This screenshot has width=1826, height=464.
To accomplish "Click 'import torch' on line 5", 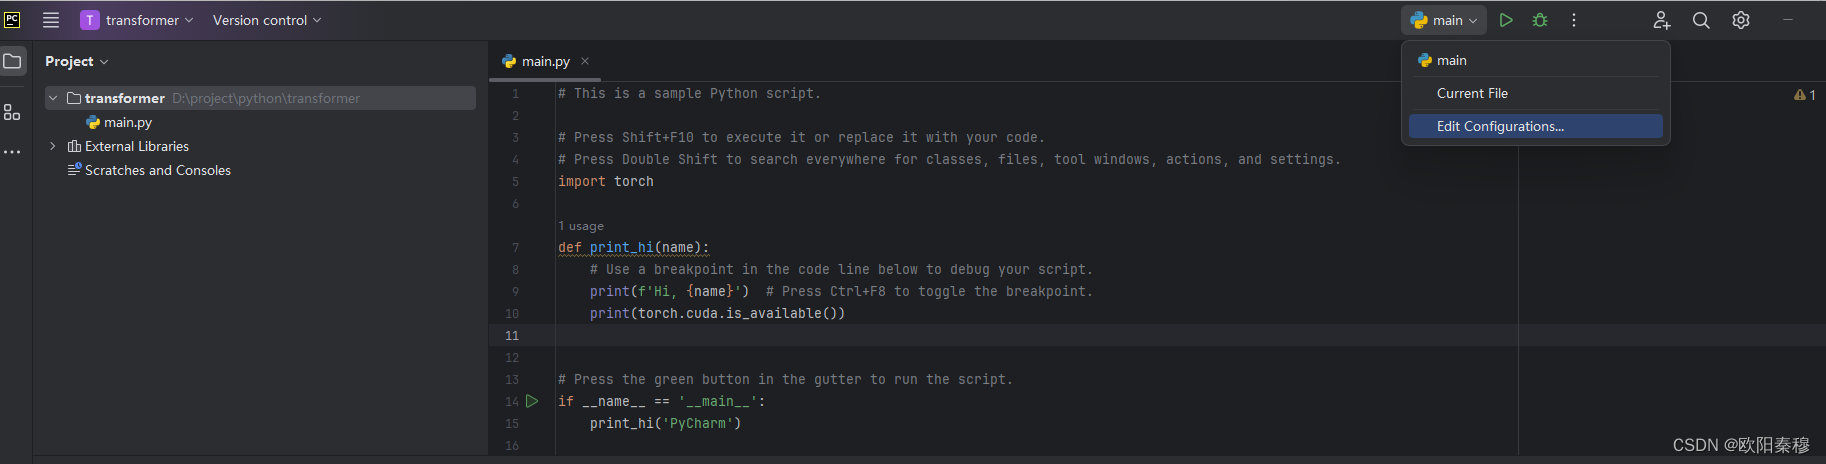I will [x=606, y=181].
